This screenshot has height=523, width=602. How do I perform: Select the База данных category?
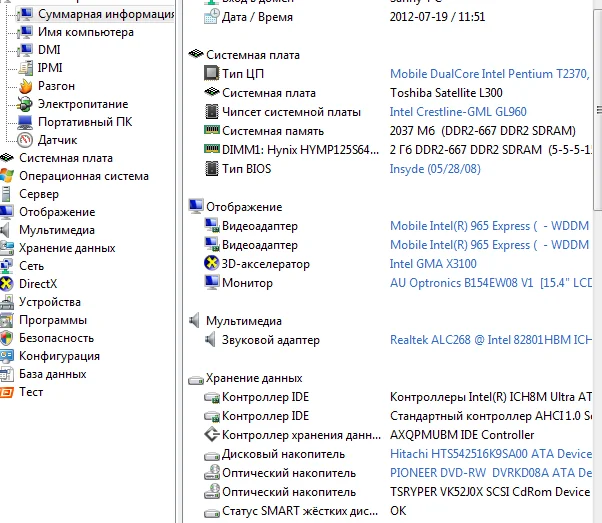click(x=53, y=374)
